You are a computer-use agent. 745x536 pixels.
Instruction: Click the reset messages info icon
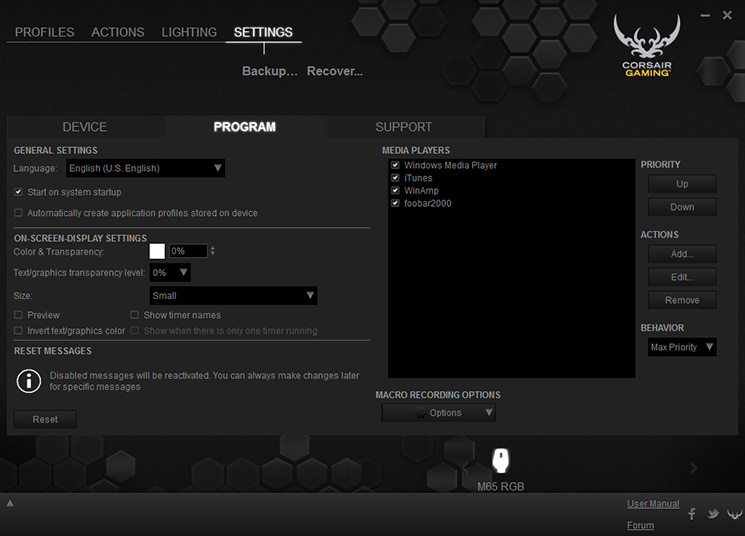pos(29,381)
